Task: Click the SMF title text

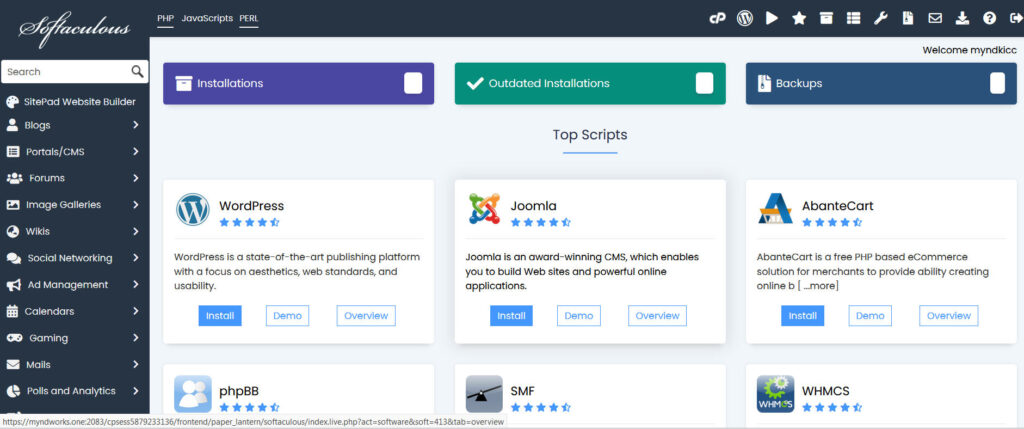Action: (x=522, y=391)
